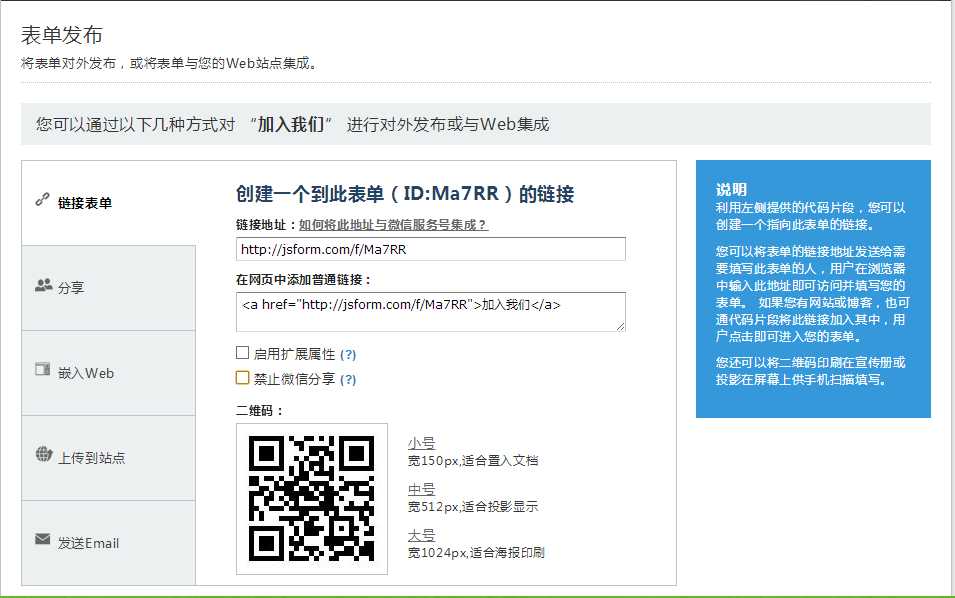
Task: Open the 链接表单 tab
Action: pos(108,203)
